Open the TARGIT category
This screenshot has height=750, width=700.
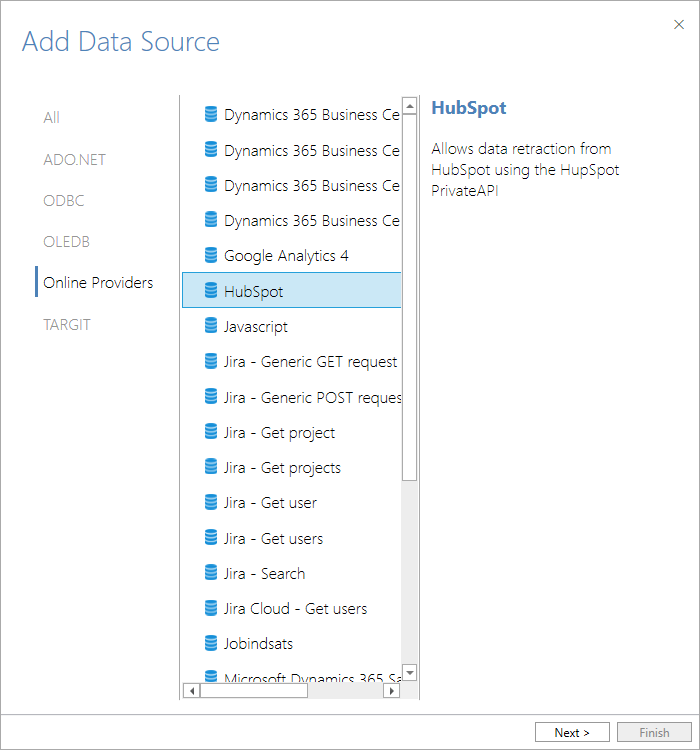[x=67, y=325]
